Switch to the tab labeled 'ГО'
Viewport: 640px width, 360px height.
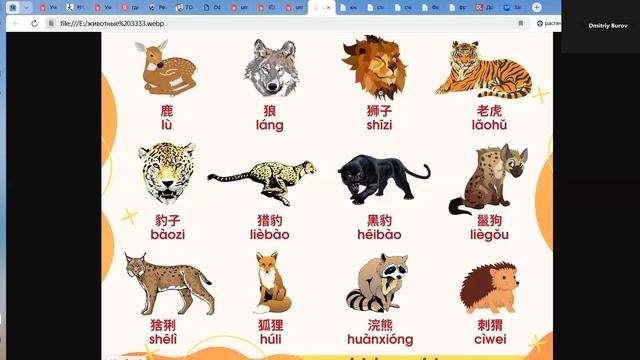point(184,7)
